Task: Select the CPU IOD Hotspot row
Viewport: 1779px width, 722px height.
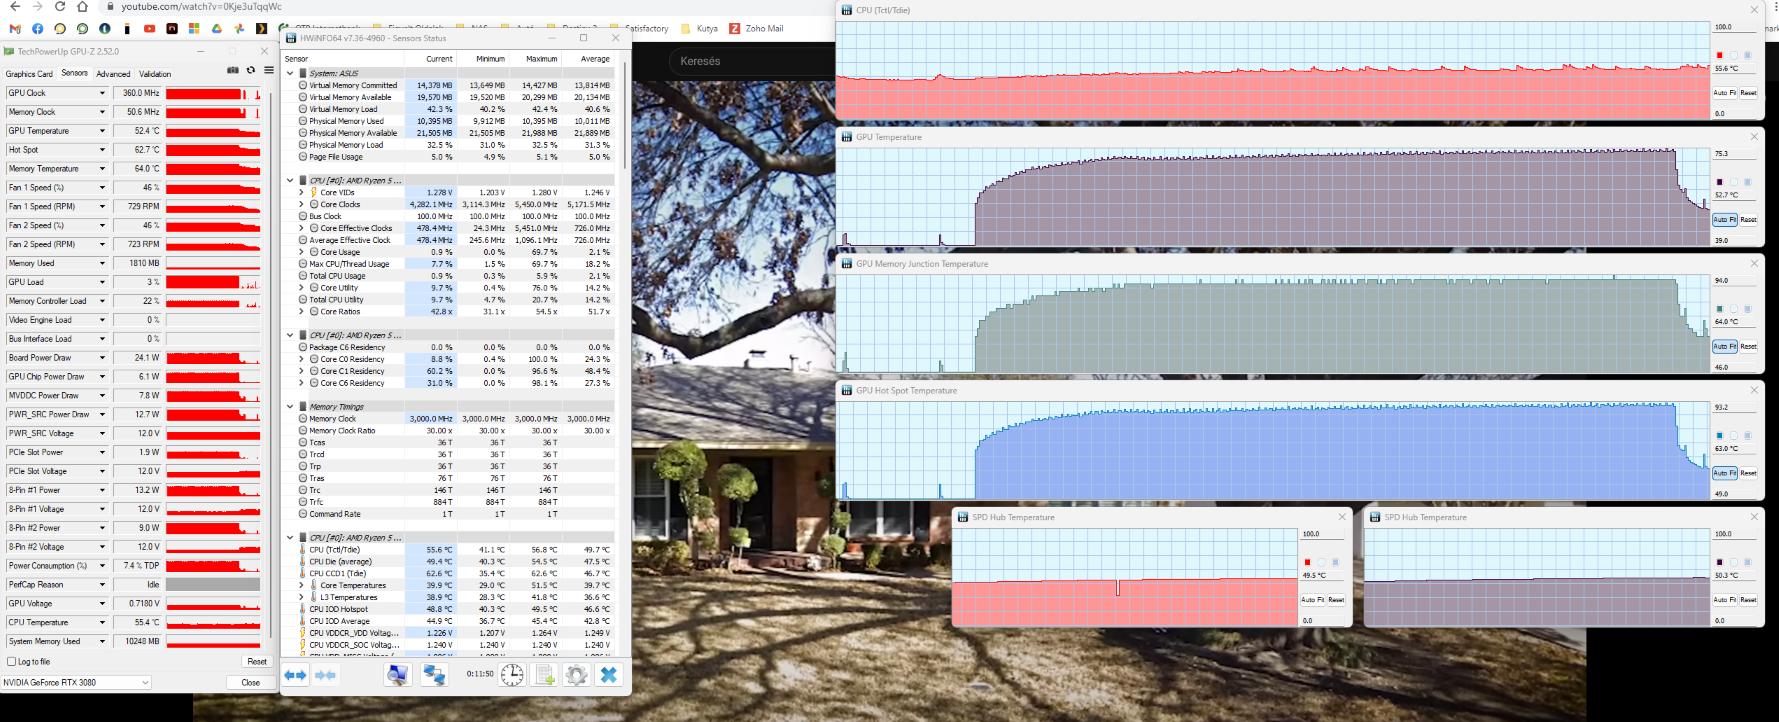Action: (x=450, y=609)
